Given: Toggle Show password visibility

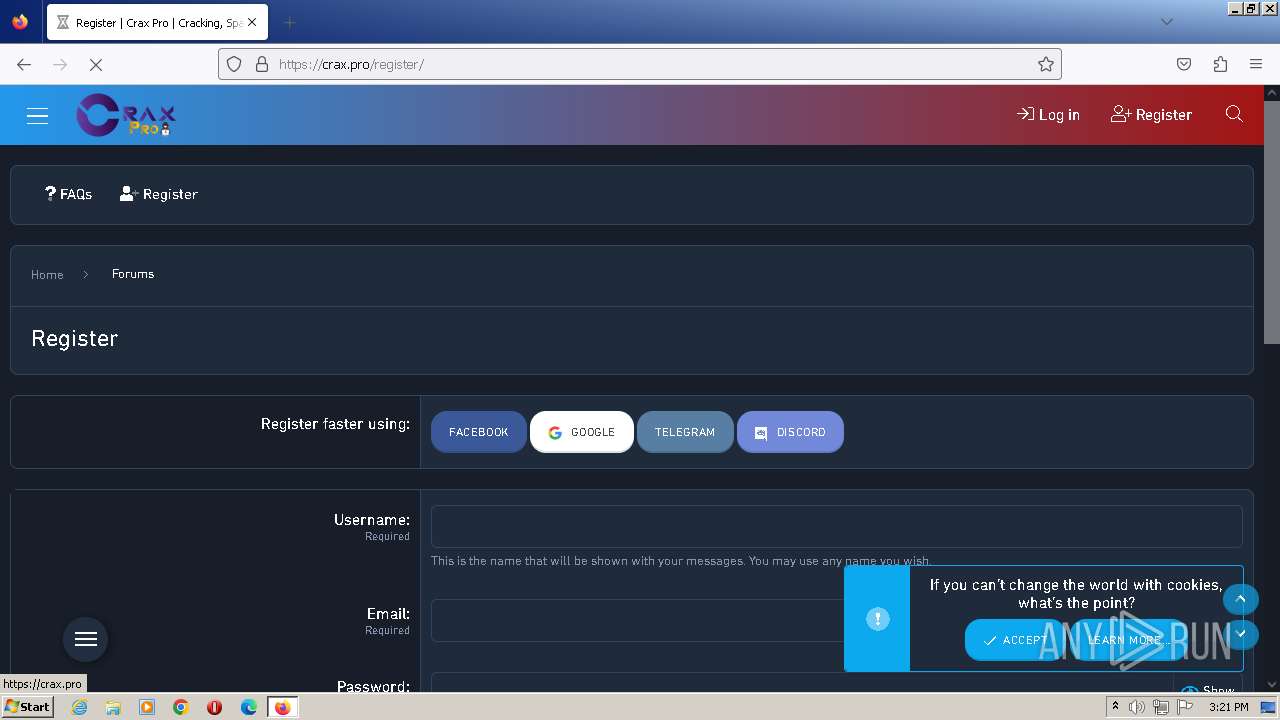Looking at the screenshot, I should [1208, 689].
